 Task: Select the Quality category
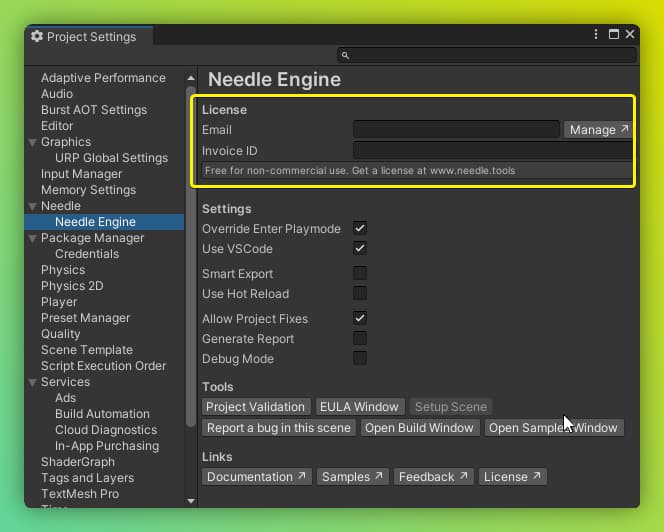coord(61,334)
